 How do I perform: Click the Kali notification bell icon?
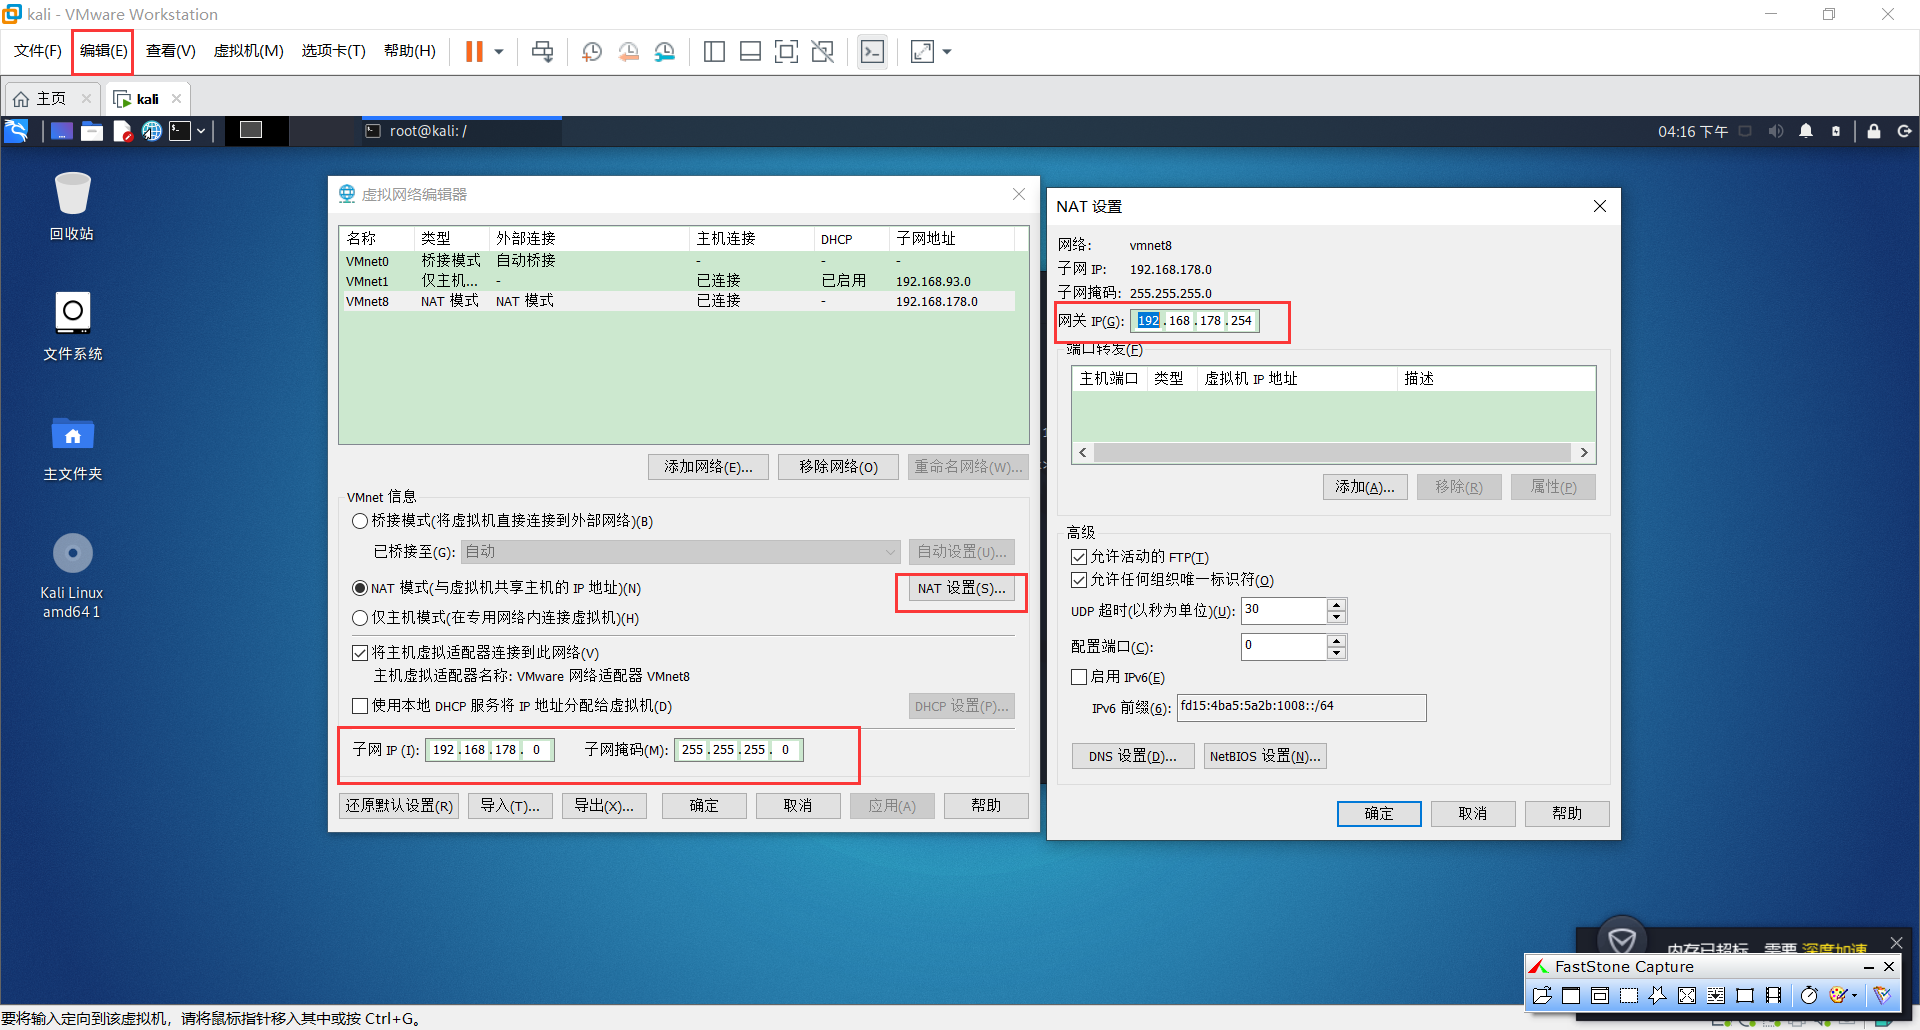coord(1806,131)
